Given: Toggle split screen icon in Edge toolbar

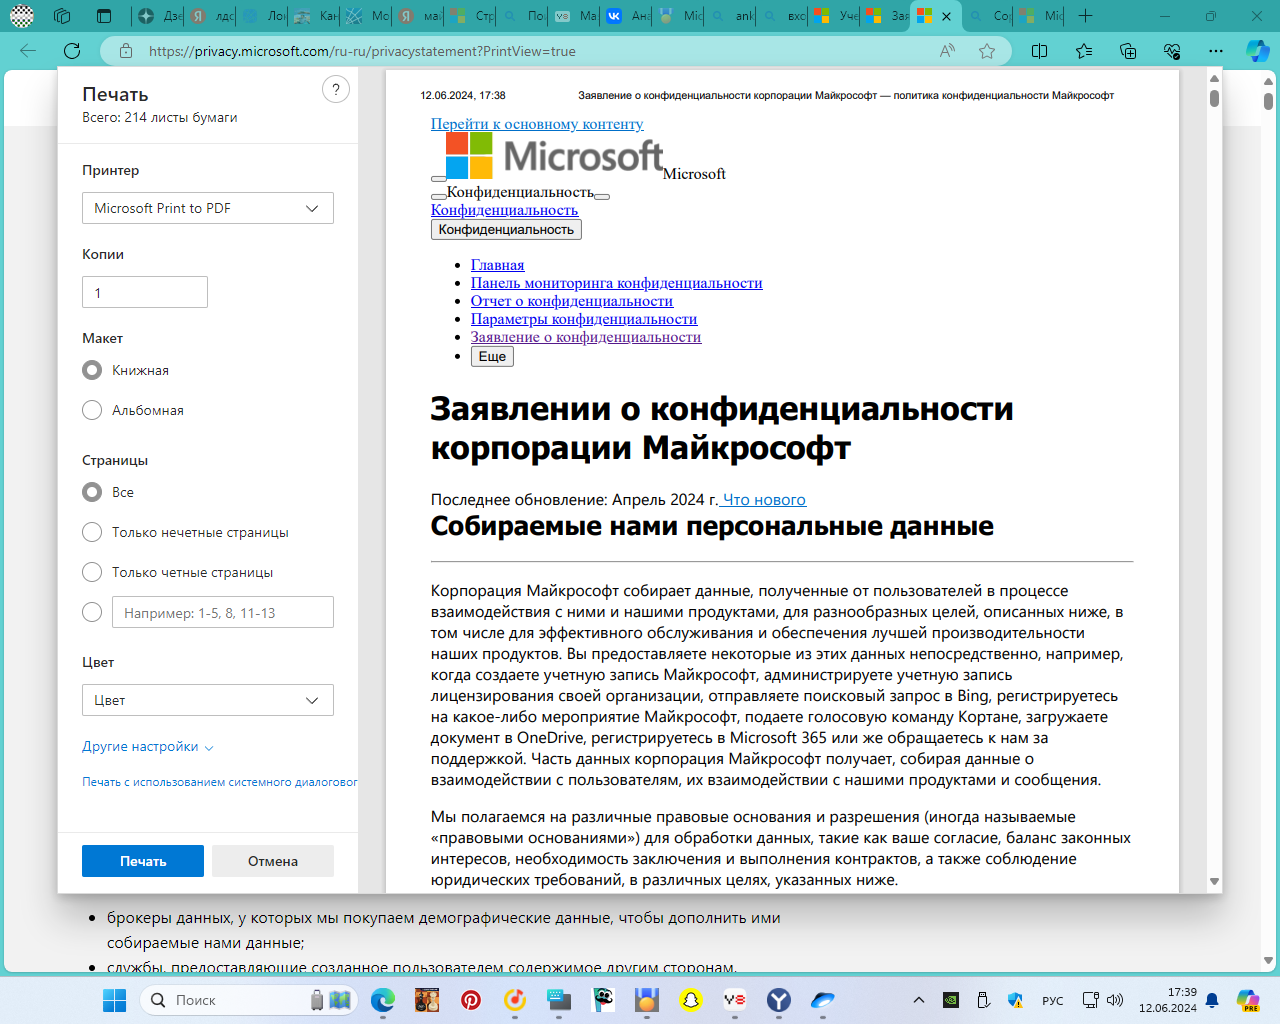Looking at the screenshot, I should 1040,51.
